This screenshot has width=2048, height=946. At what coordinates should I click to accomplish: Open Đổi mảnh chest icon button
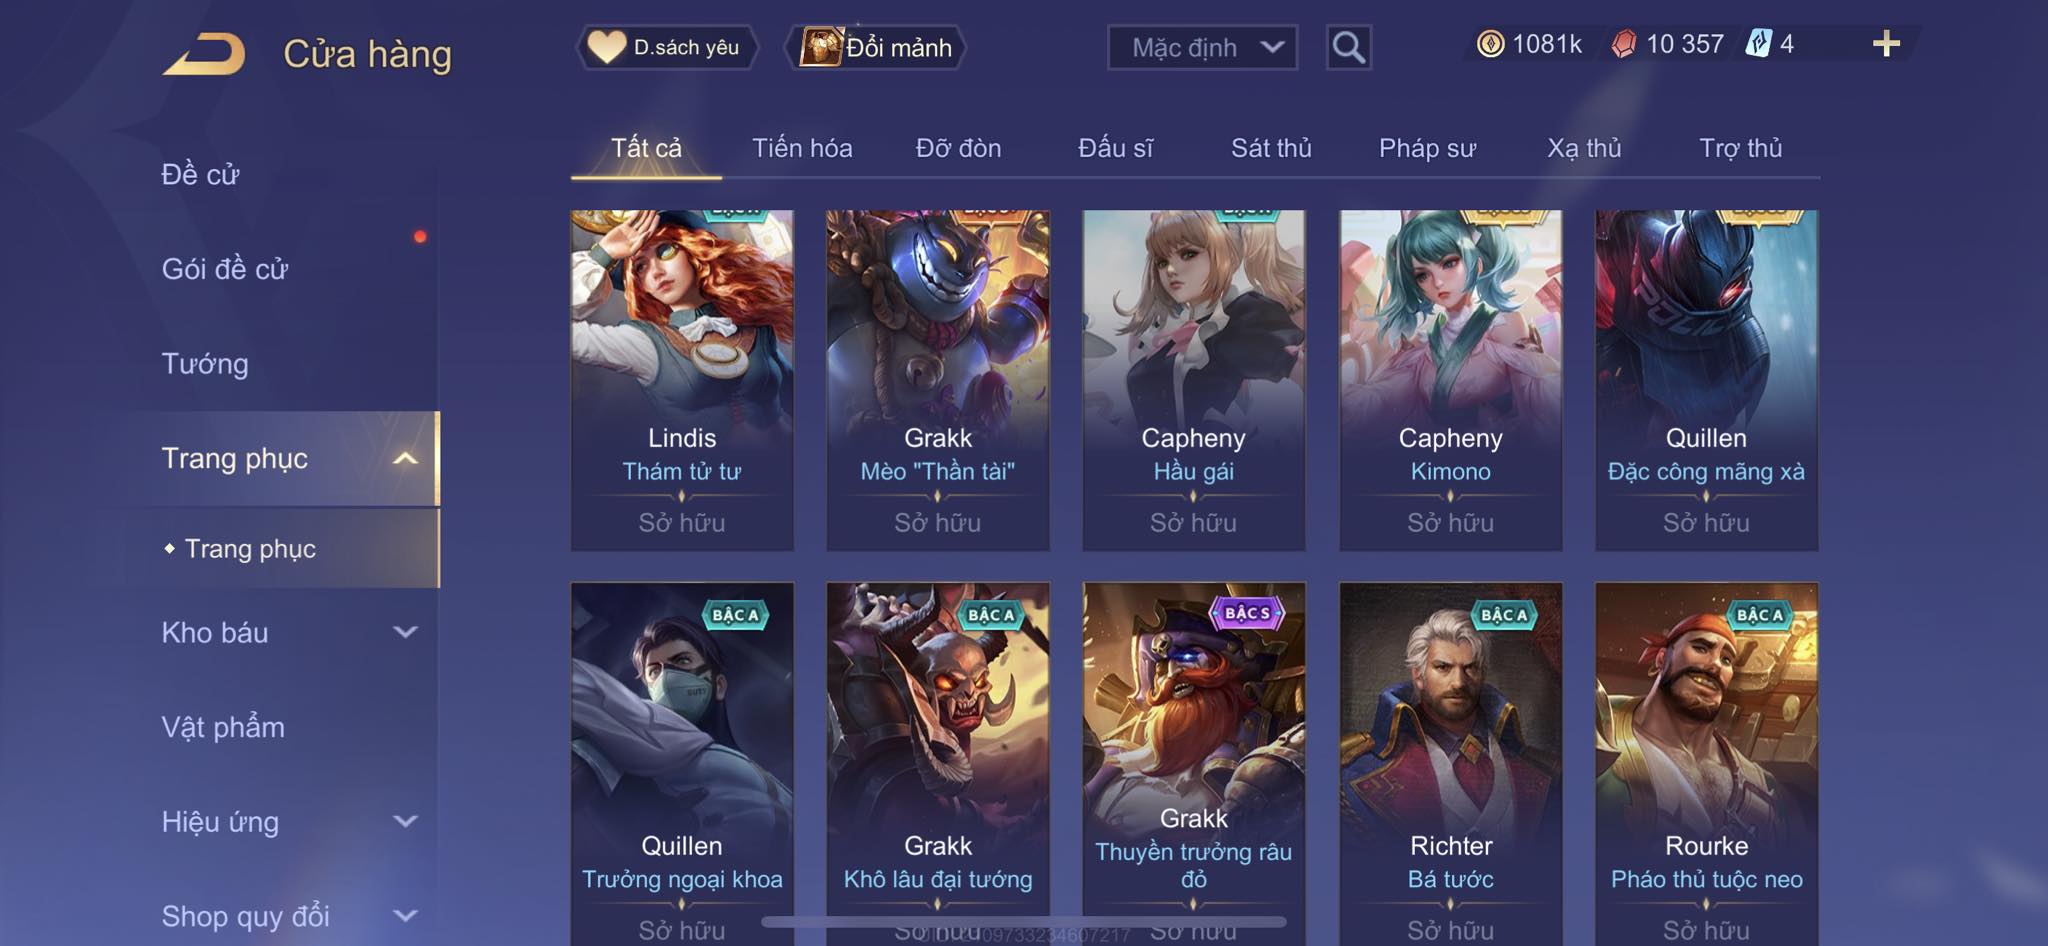[x=877, y=47]
